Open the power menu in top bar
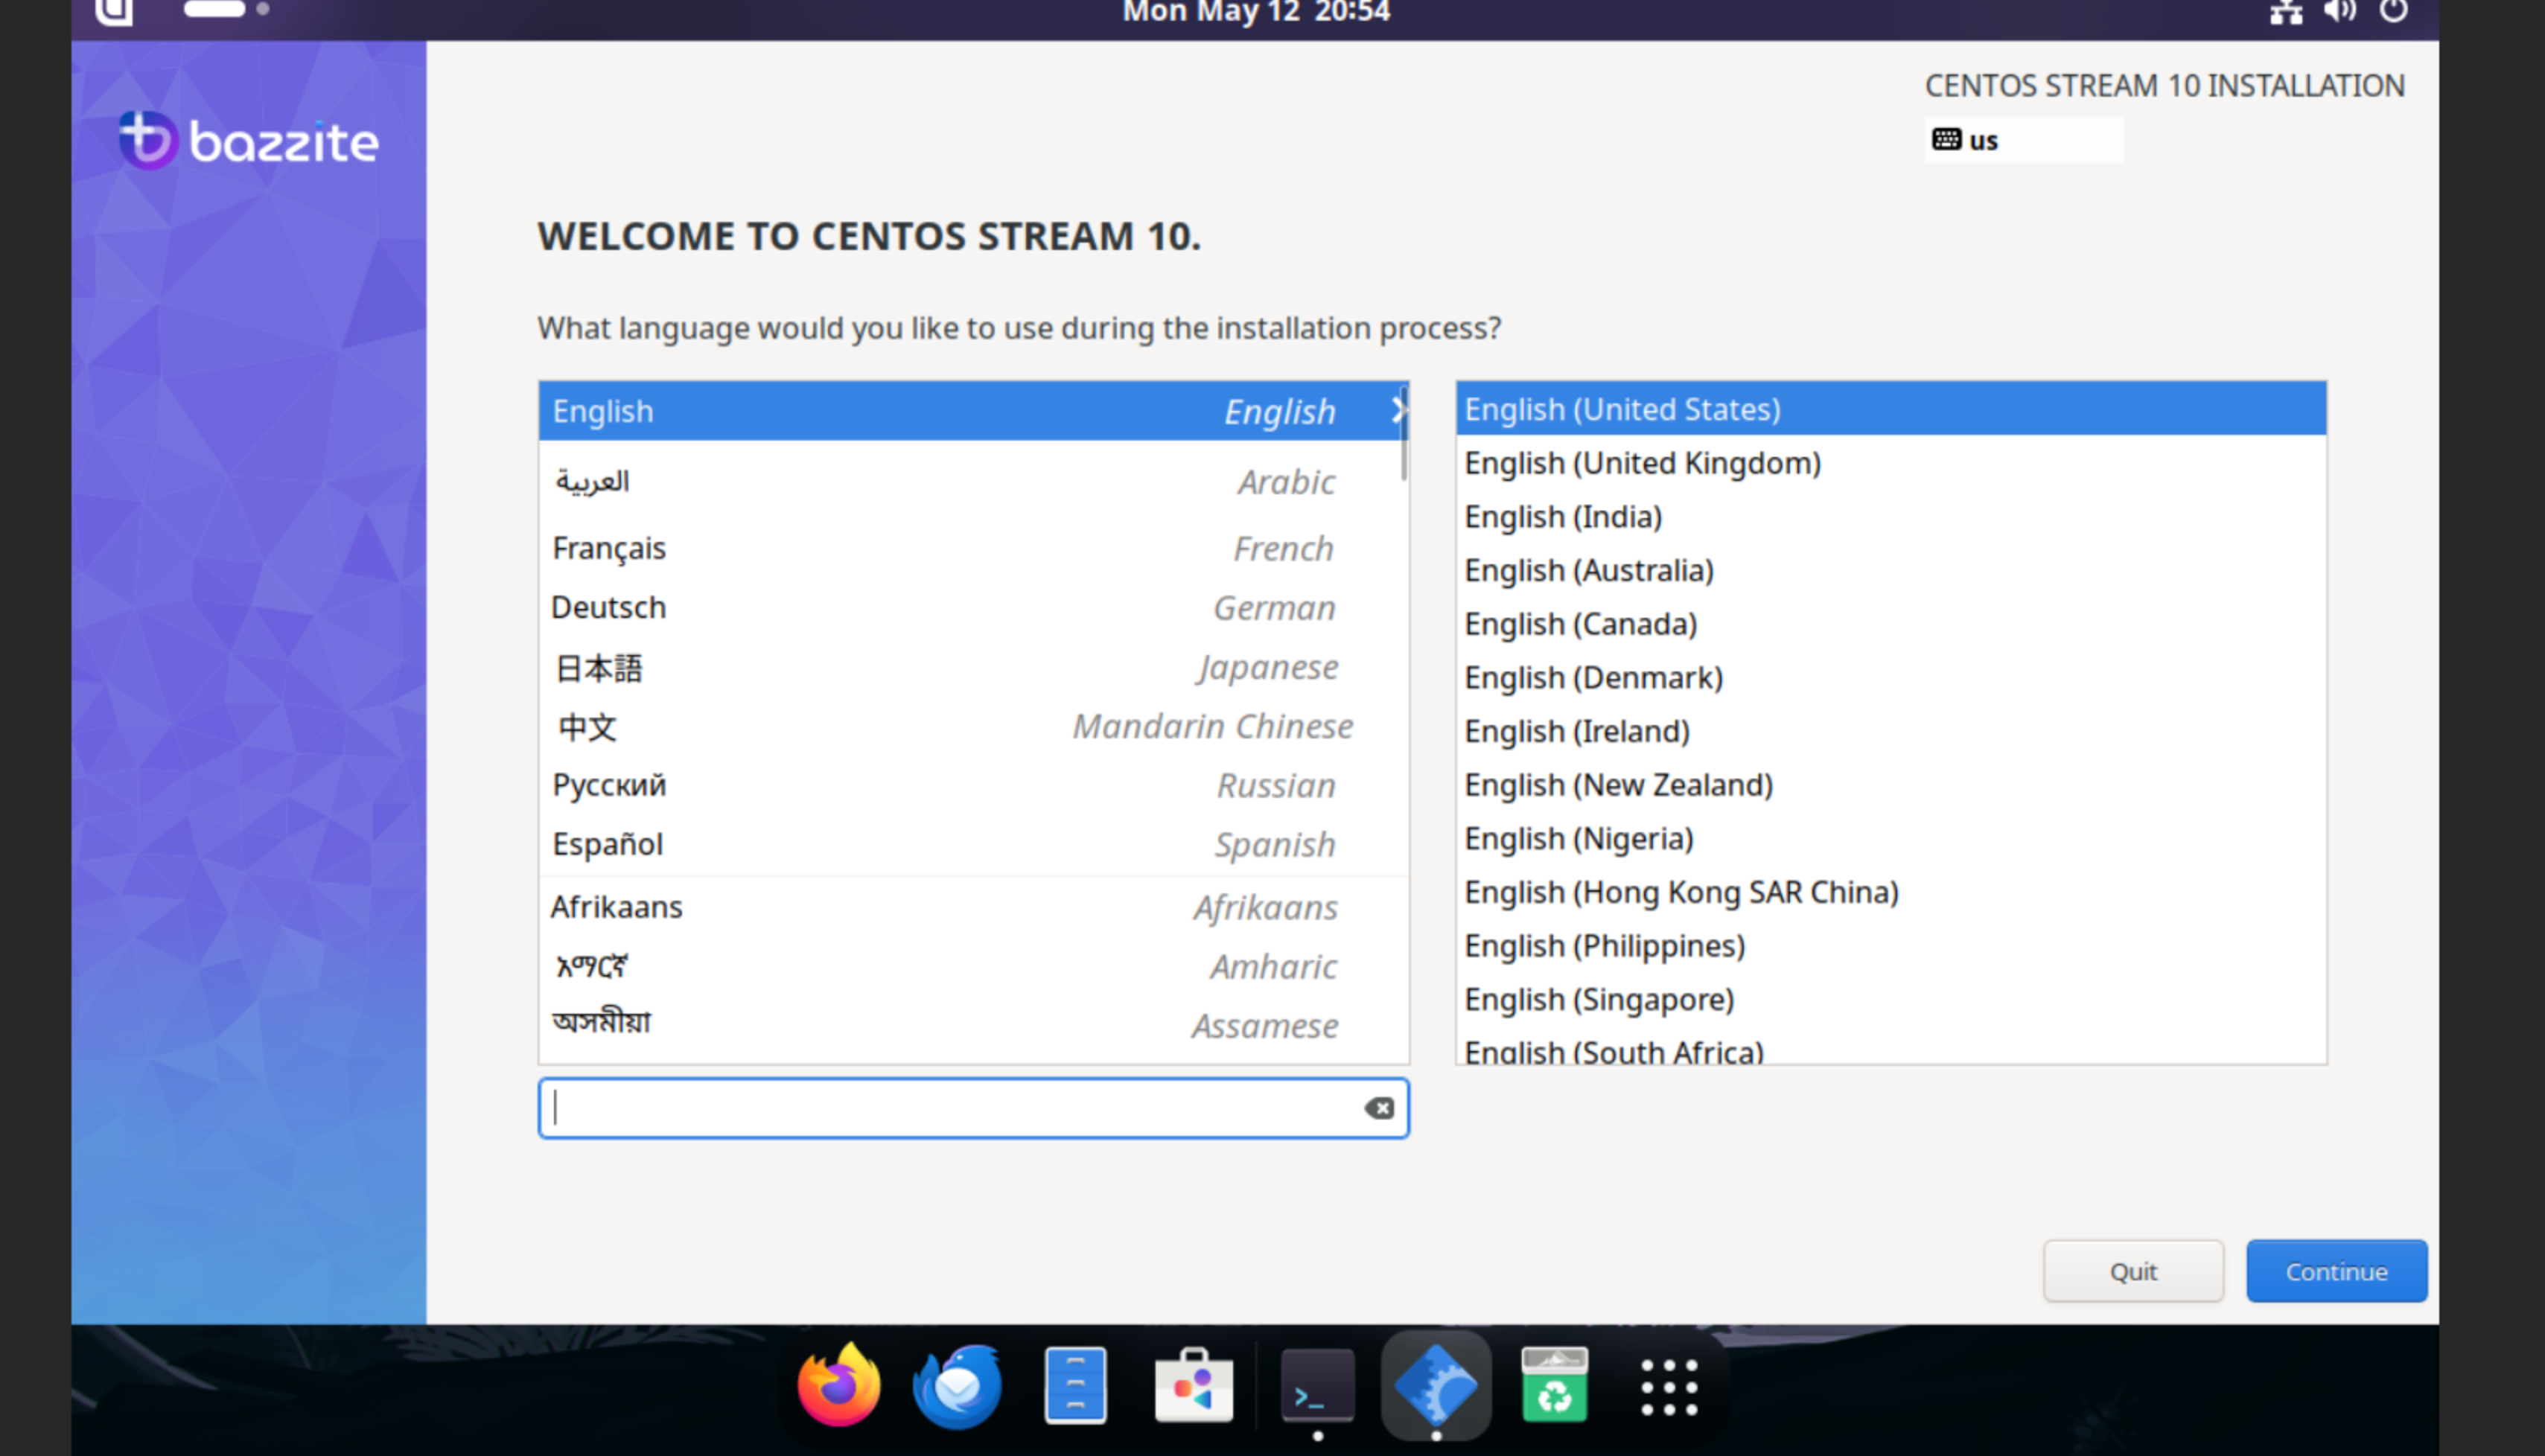This screenshot has width=2545, height=1456. click(x=2393, y=12)
